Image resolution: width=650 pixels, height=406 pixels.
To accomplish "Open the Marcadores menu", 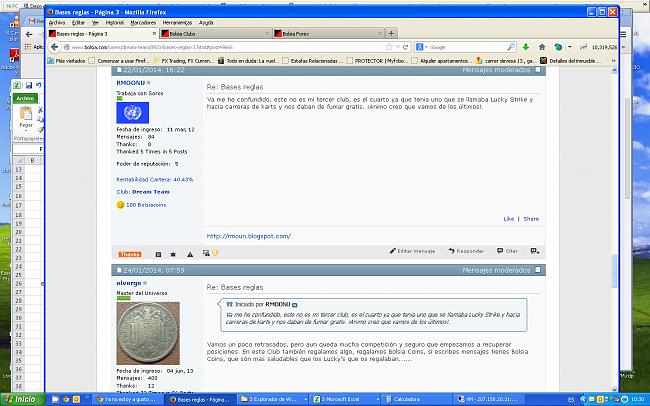I will (143, 23).
